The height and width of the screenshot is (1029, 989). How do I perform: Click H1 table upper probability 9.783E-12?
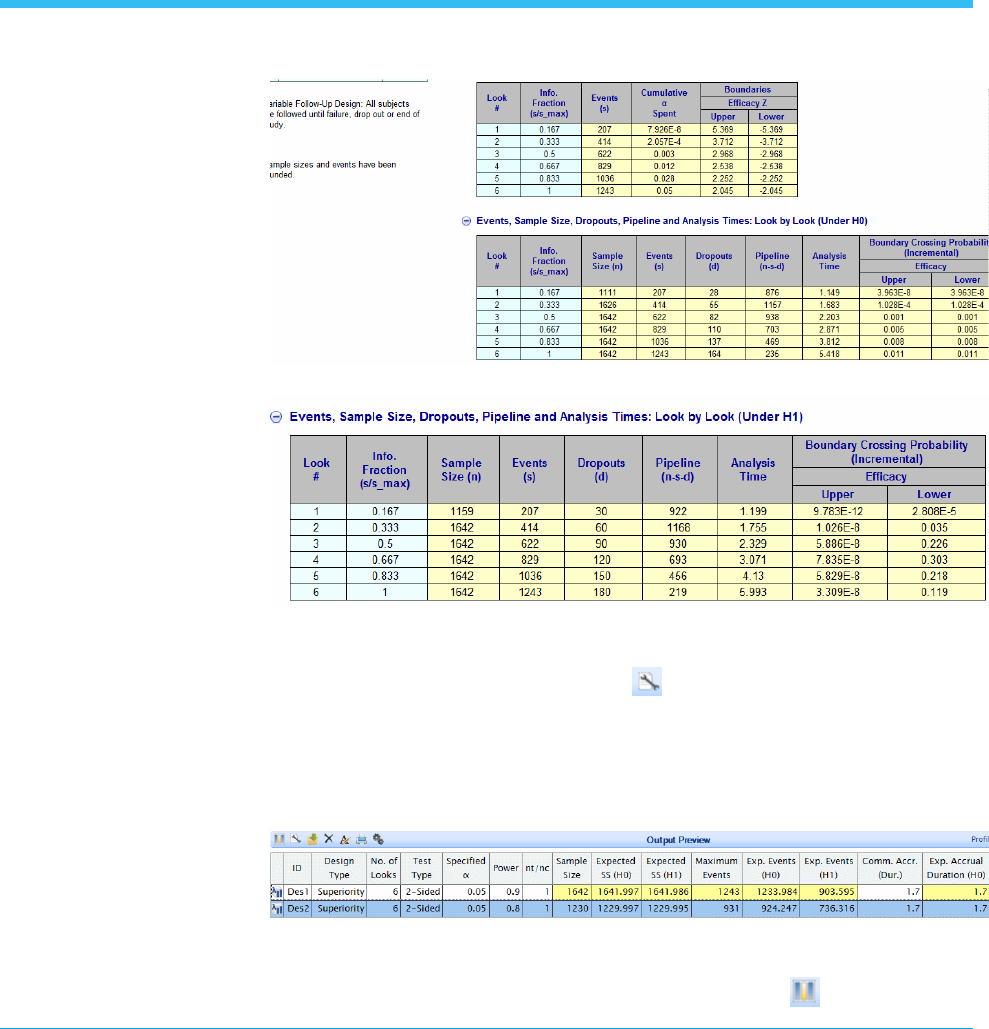[x=839, y=511]
